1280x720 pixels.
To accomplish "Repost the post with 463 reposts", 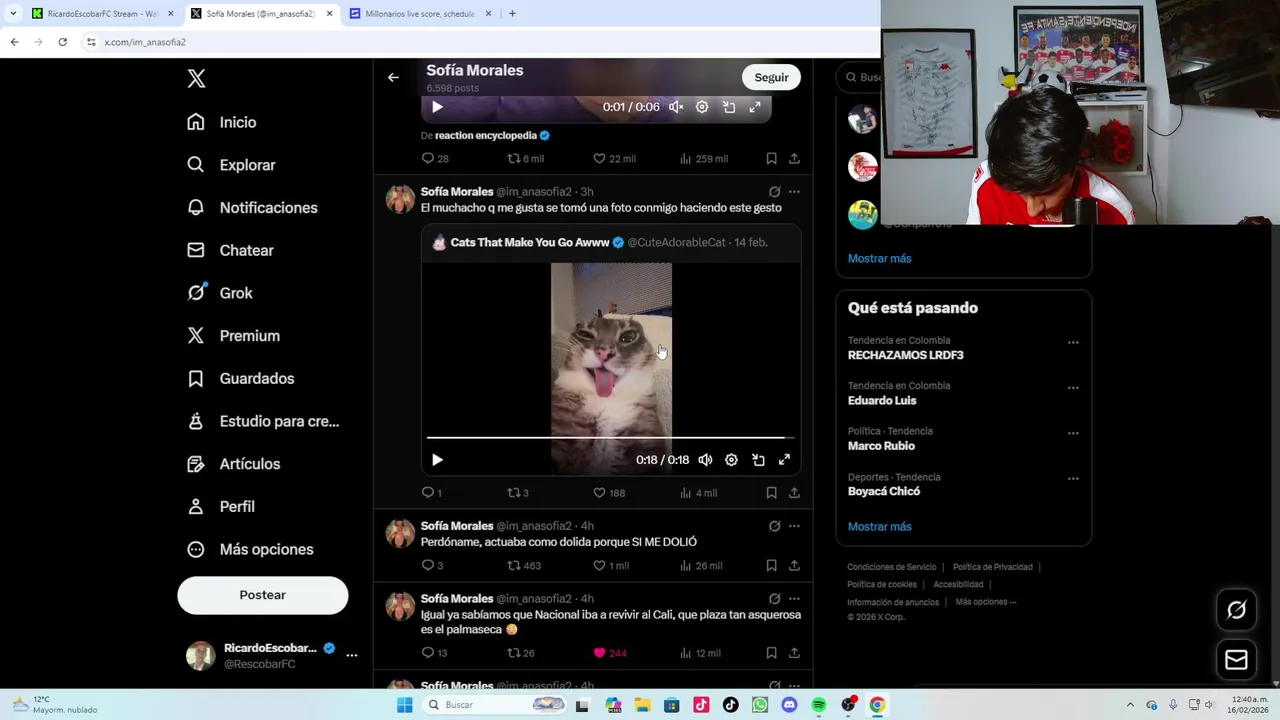I will pos(524,566).
